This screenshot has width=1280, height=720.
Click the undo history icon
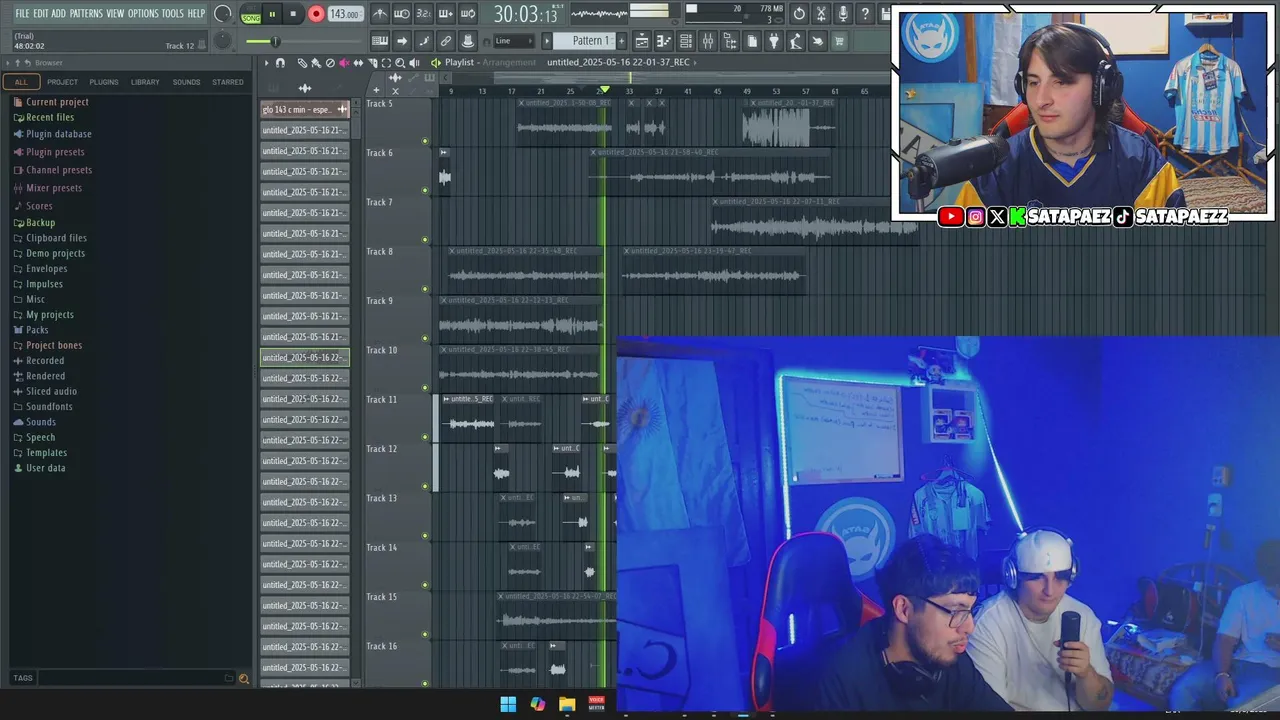point(799,14)
